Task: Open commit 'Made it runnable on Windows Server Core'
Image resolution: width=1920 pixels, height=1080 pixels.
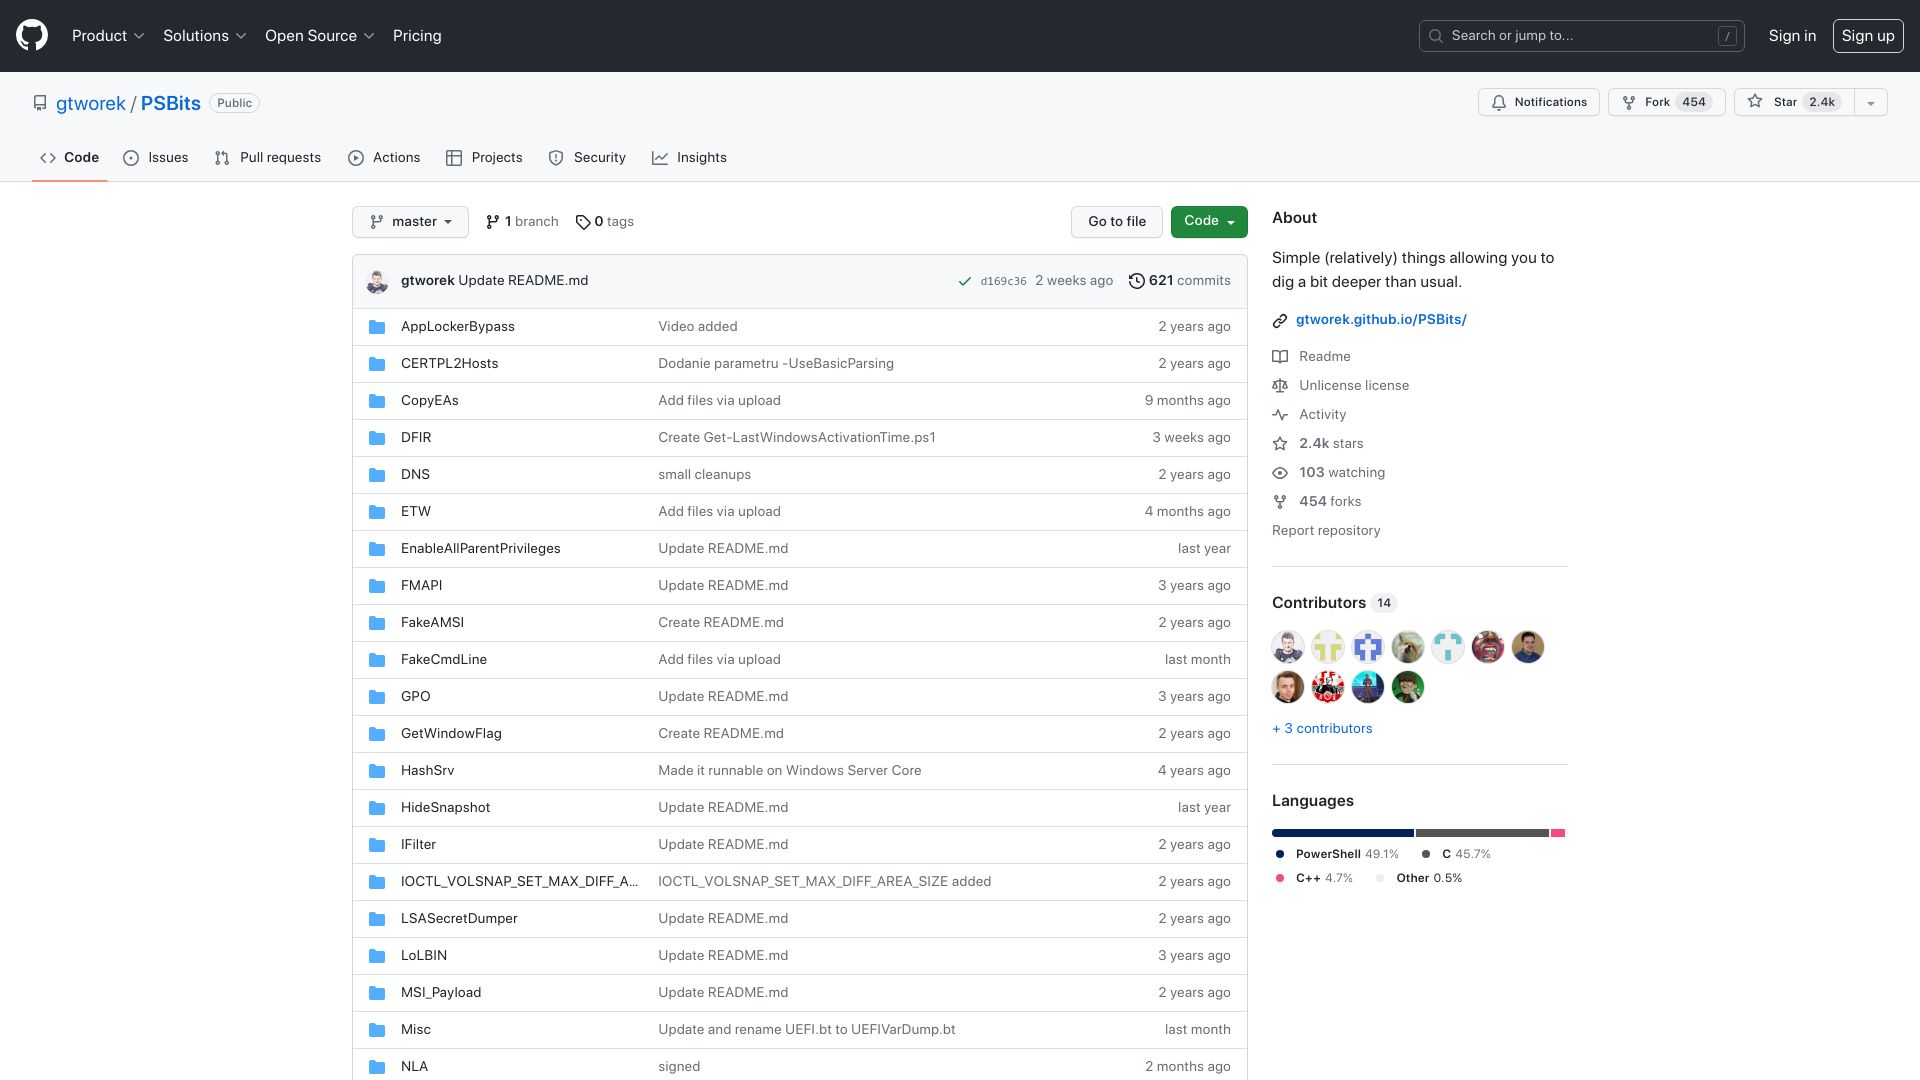Action: click(x=790, y=771)
